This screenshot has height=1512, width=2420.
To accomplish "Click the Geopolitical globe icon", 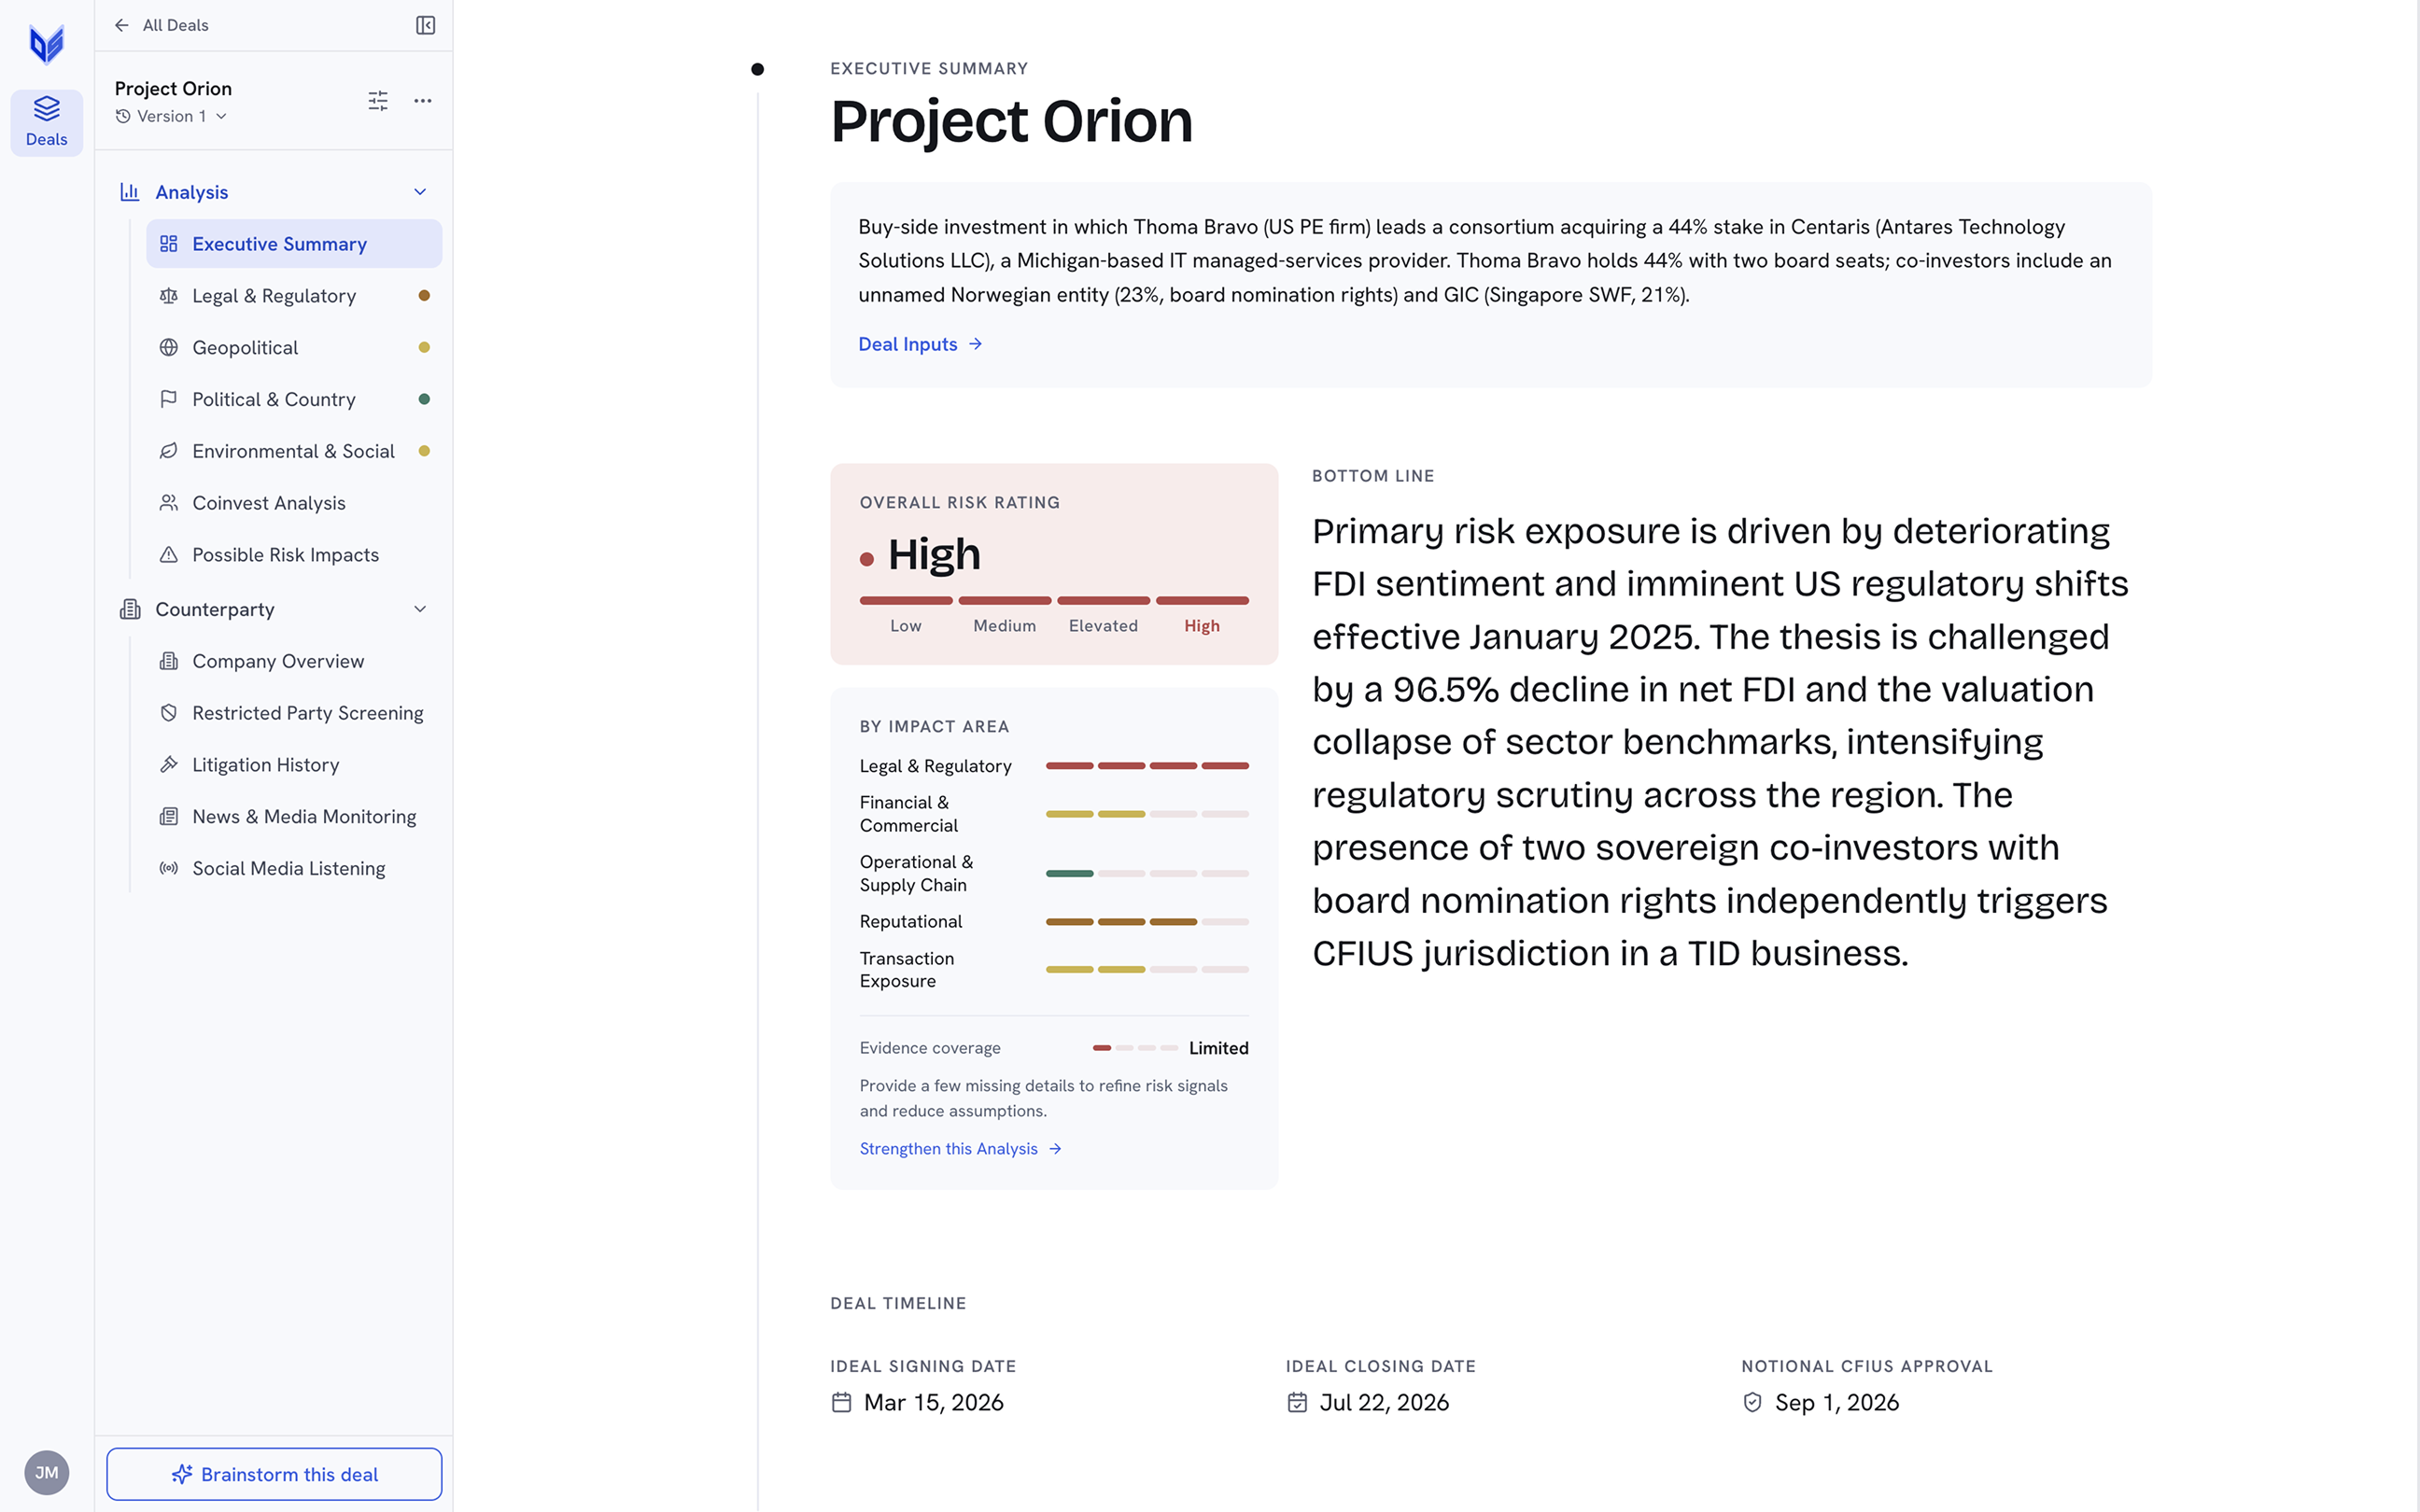I will click(x=169, y=348).
